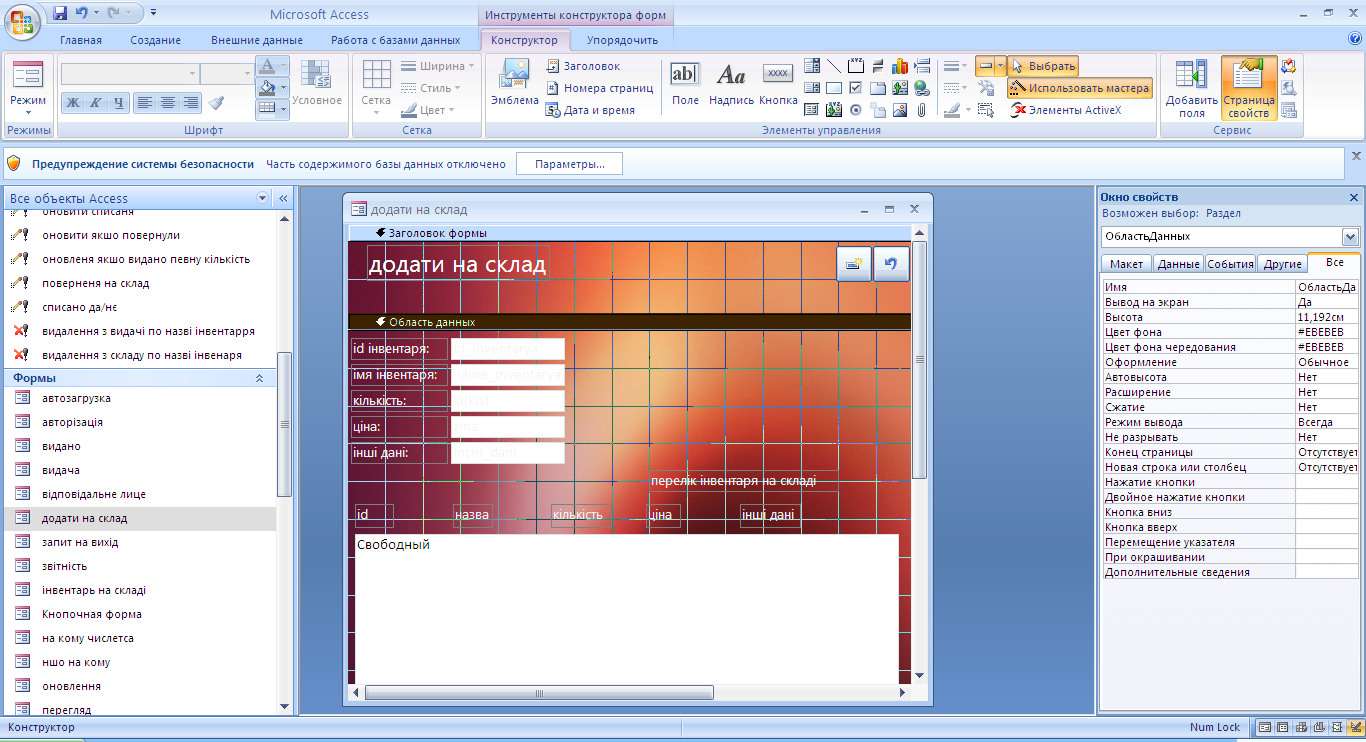Image resolution: width=1366 pixels, height=742 pixels.
Task: Open События tab in property sheet
Action: pos(1230,264)
